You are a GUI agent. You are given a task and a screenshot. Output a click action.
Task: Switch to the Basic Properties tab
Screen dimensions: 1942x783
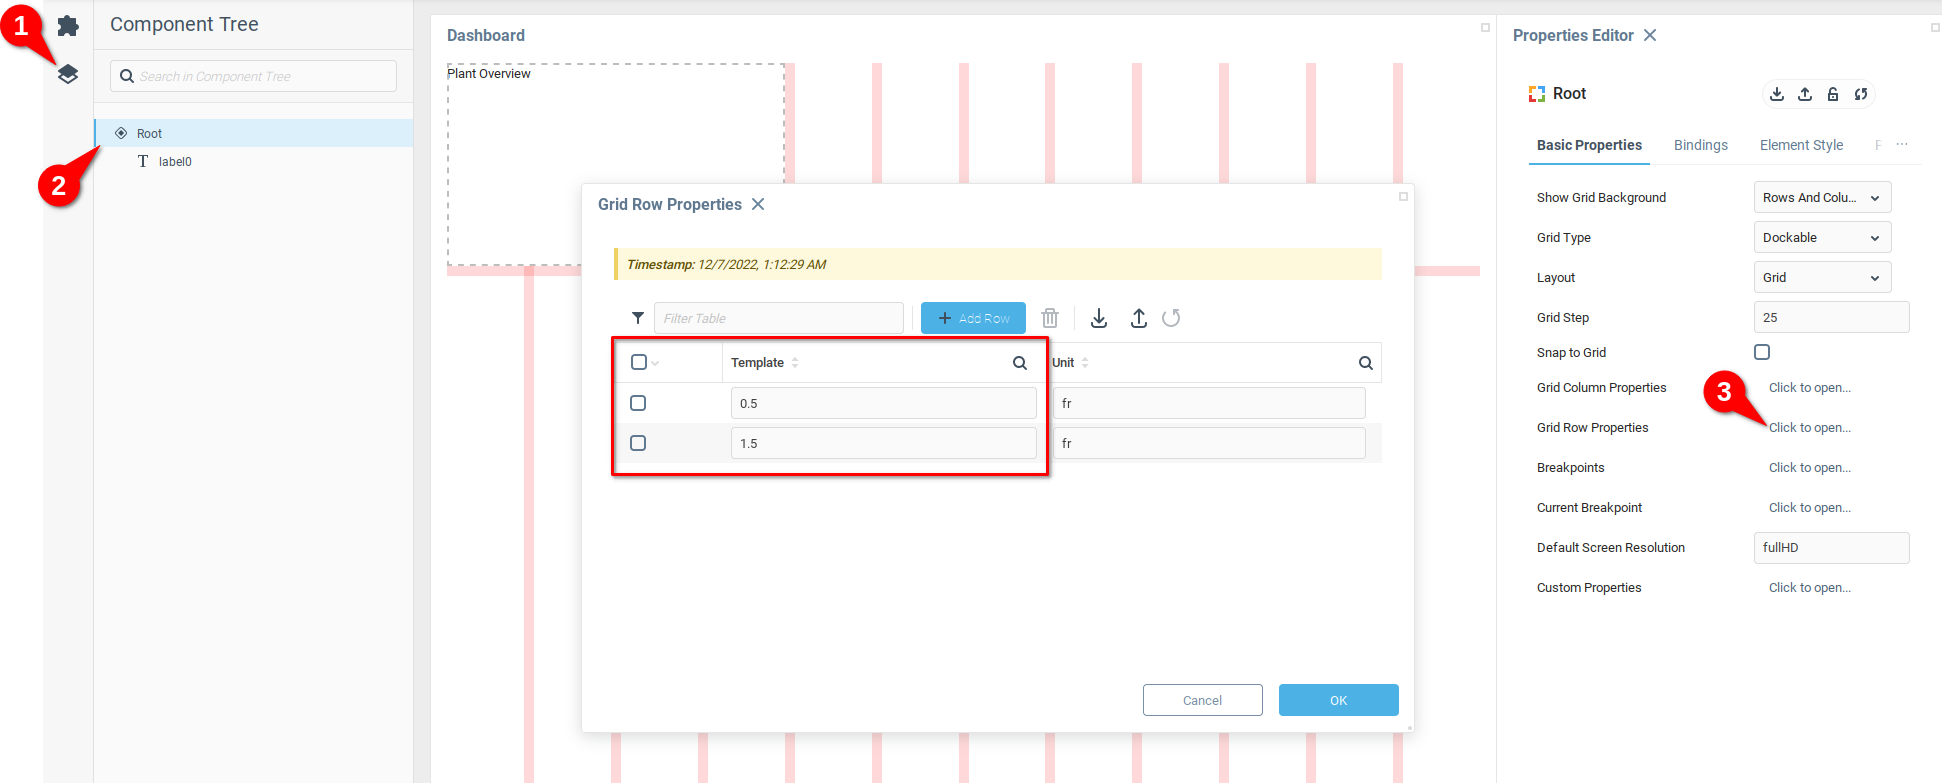click(1589, 145)
